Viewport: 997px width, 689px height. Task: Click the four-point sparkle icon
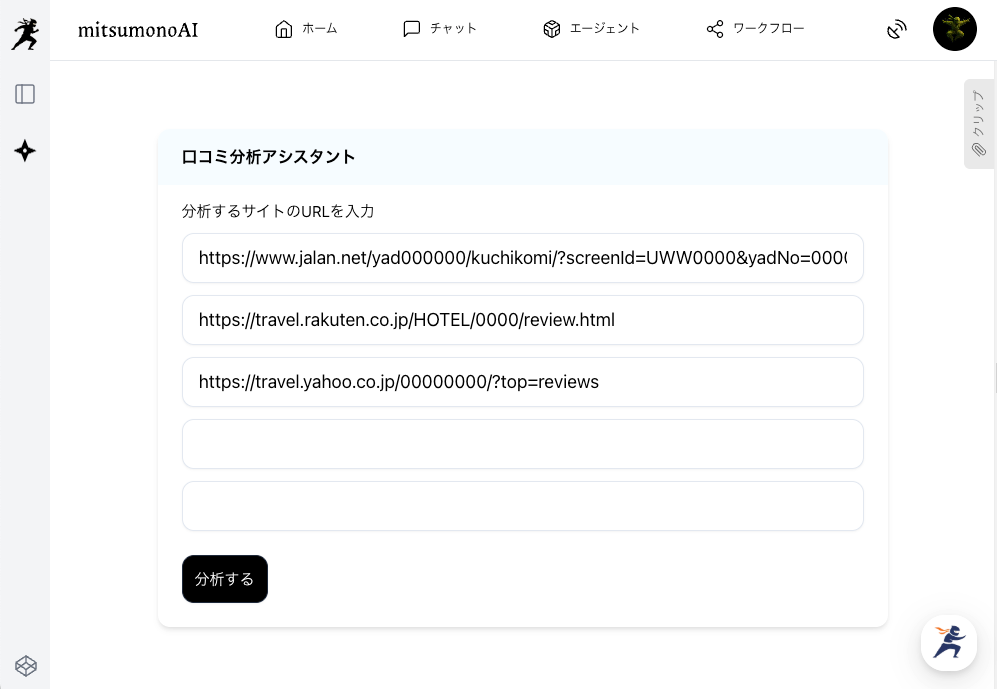(25, 151)
